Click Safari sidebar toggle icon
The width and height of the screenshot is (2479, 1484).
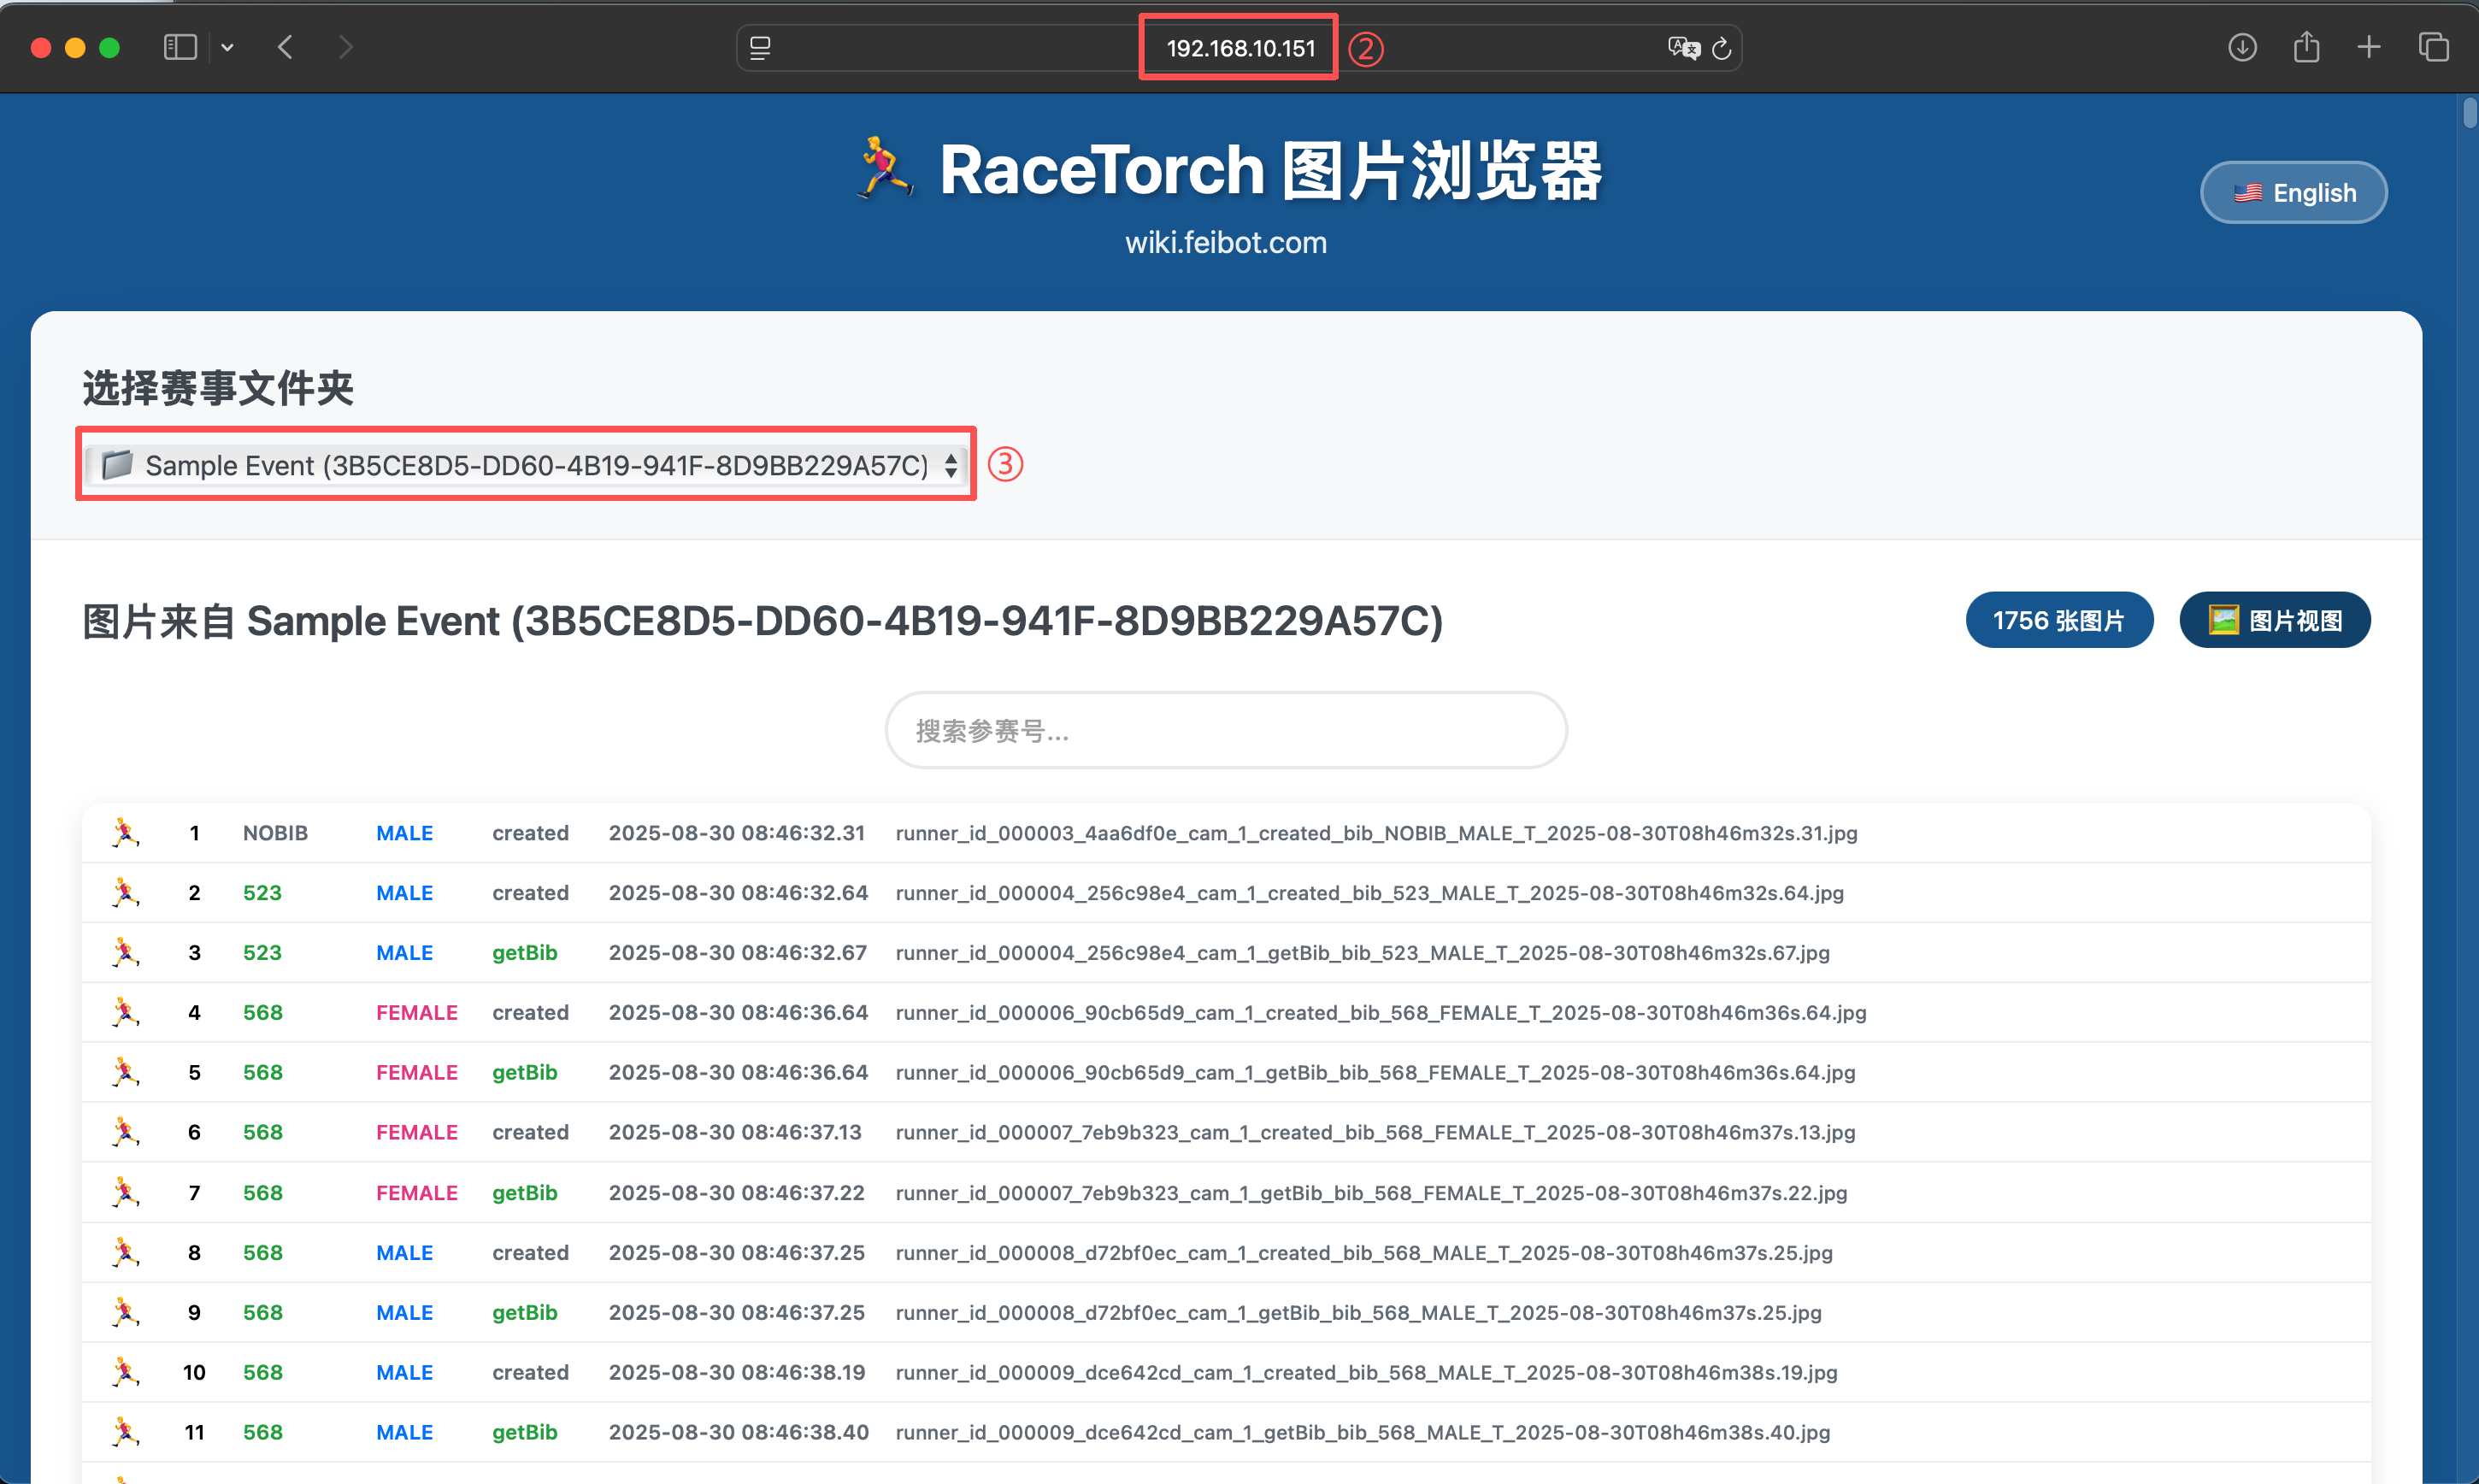[180, 47]
